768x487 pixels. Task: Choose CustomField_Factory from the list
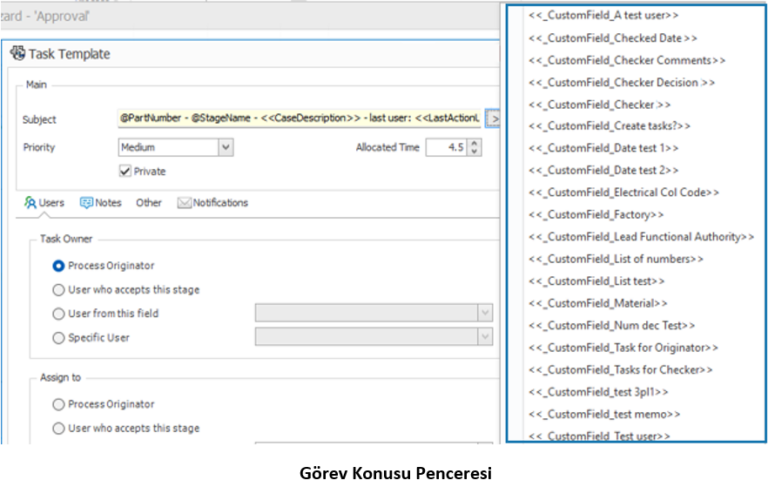(596, 214)
